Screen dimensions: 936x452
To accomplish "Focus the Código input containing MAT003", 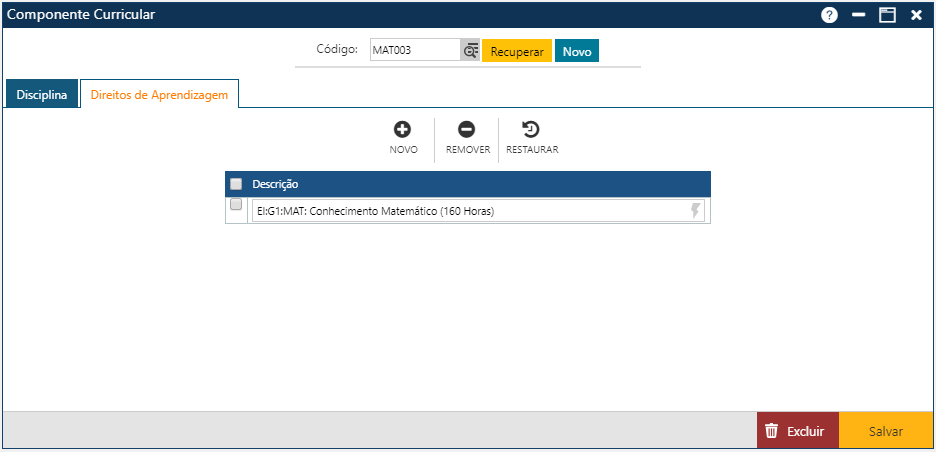I will pyautogui.click(x=413, y=51).
